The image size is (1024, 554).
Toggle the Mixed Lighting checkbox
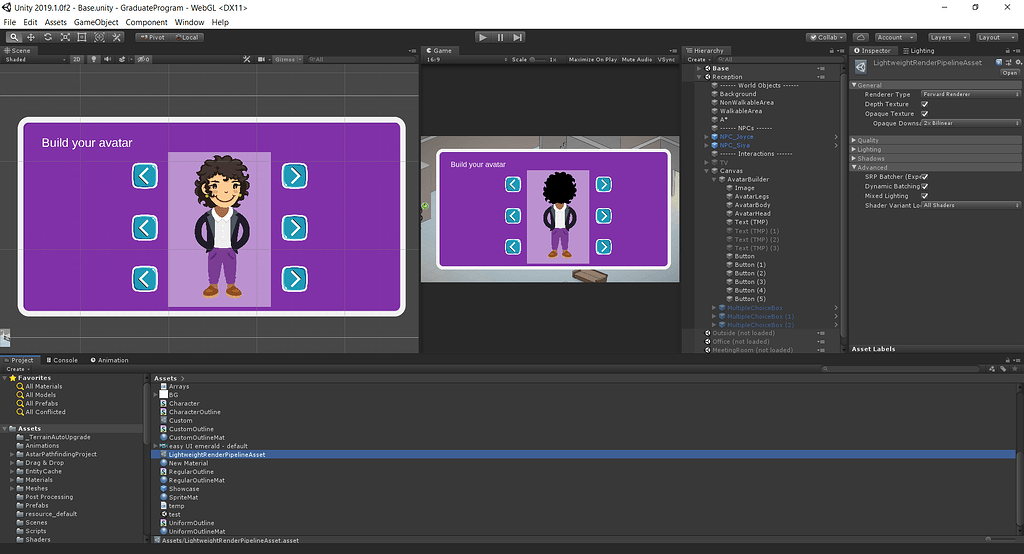click(924, 196)
